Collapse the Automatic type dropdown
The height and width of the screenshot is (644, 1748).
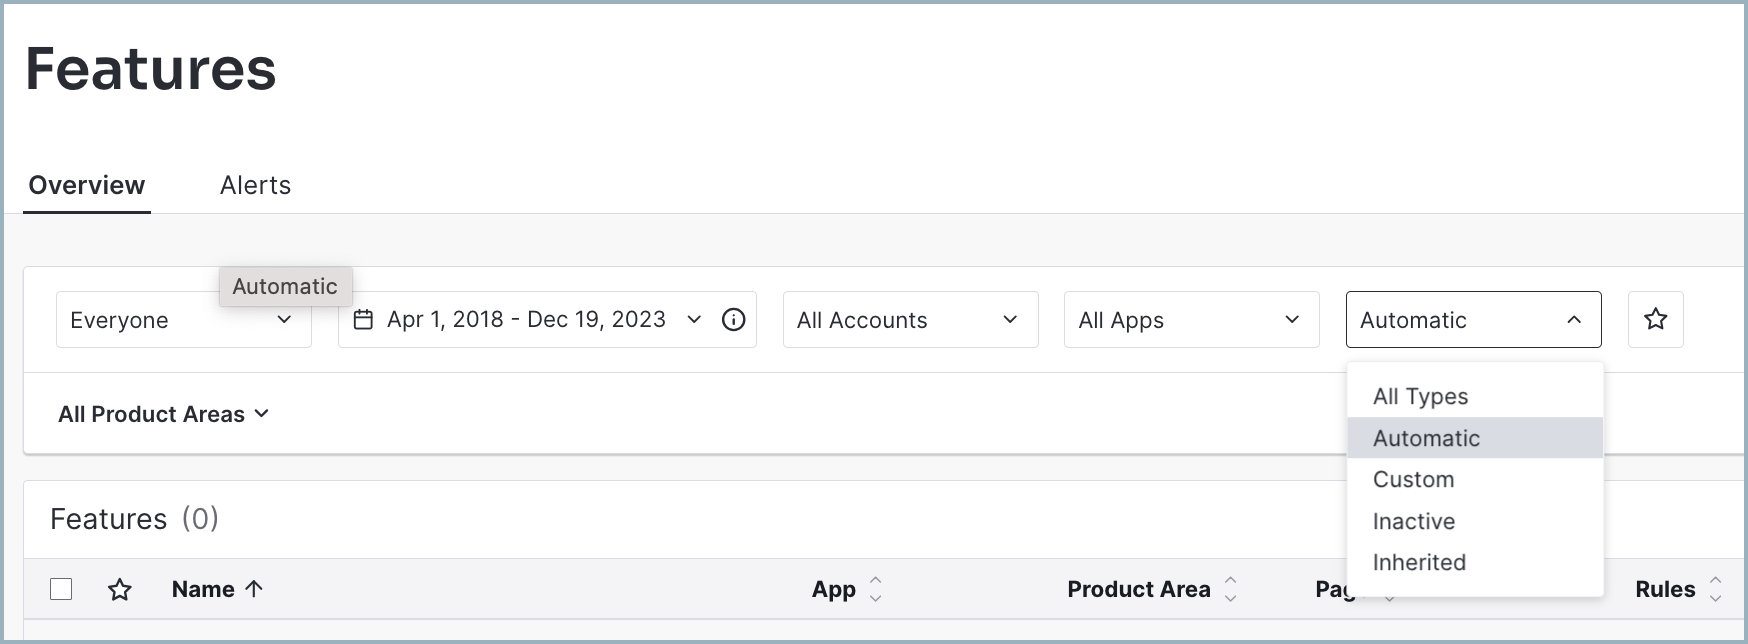pyautogui.click(x=1474, y=320)
